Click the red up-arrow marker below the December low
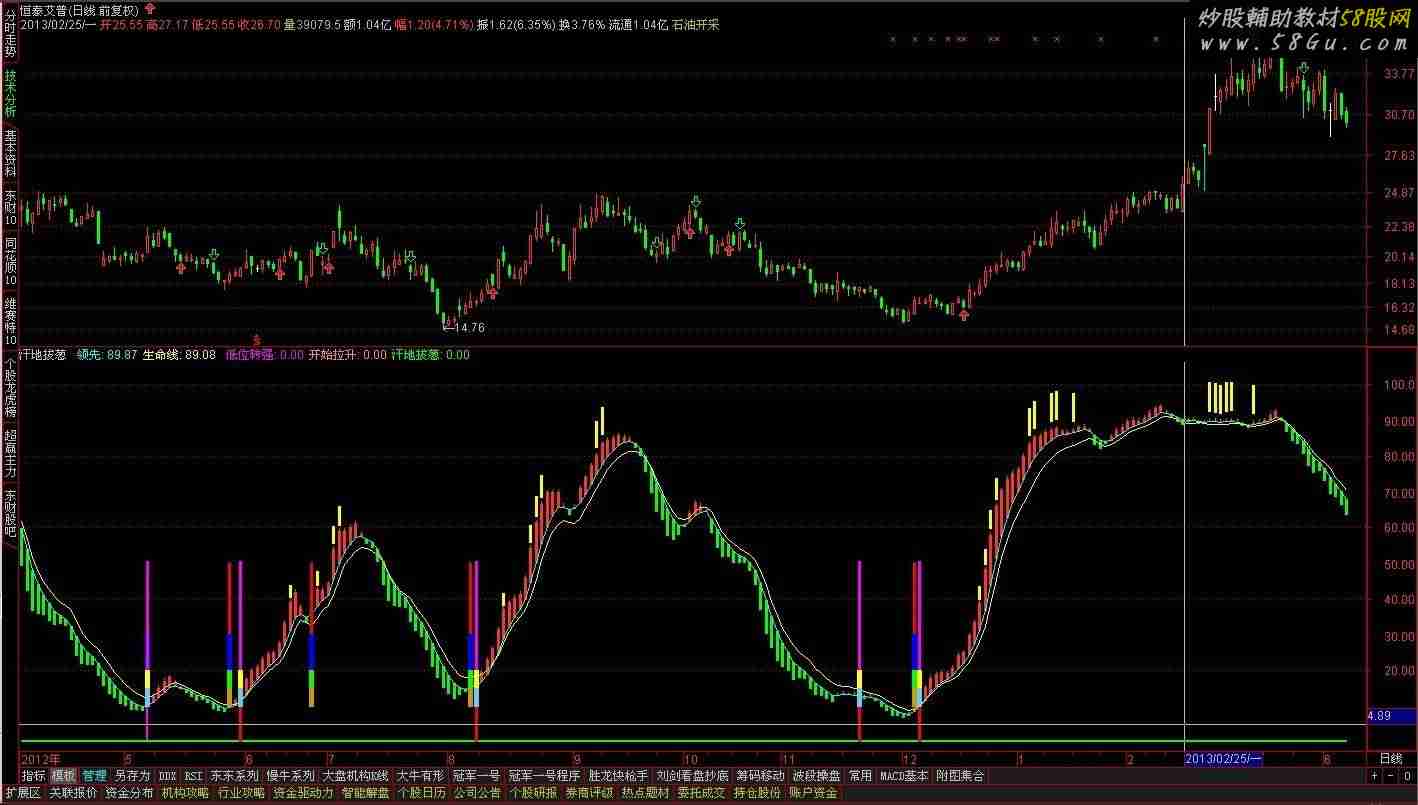This screenshot has width=1418, height=805. point(964,315)
